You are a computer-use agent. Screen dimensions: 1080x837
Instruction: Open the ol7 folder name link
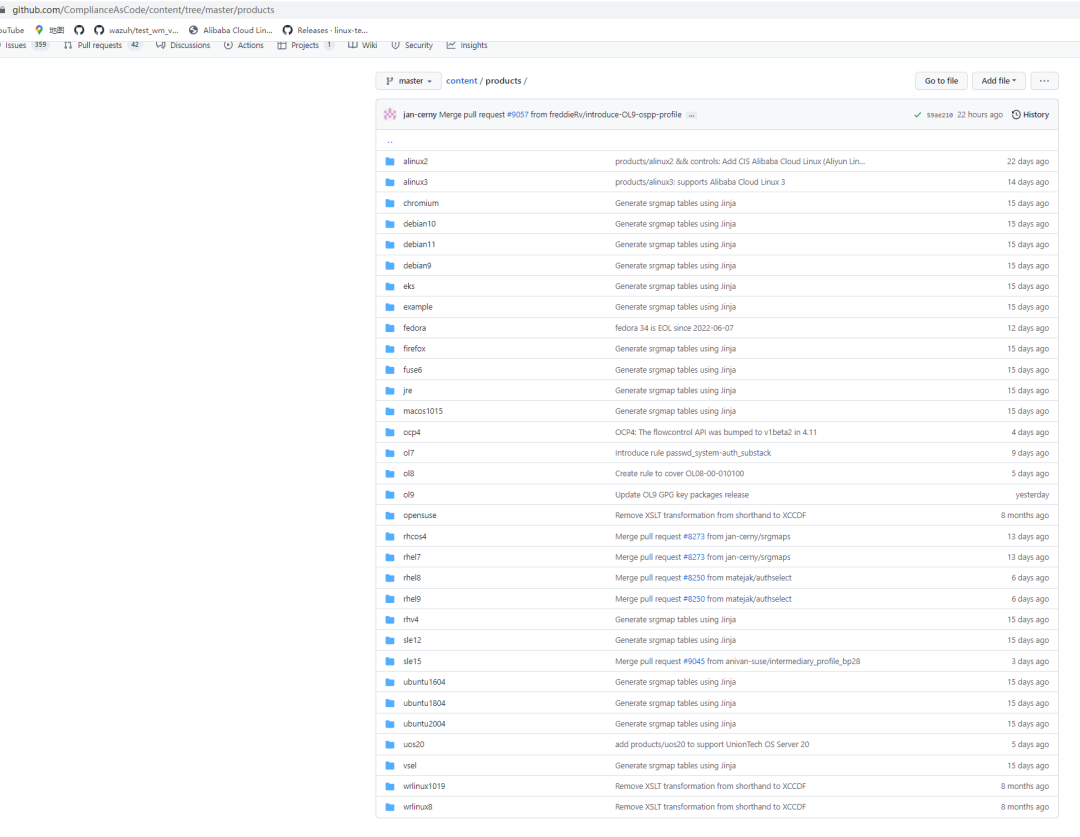point(408,453)
